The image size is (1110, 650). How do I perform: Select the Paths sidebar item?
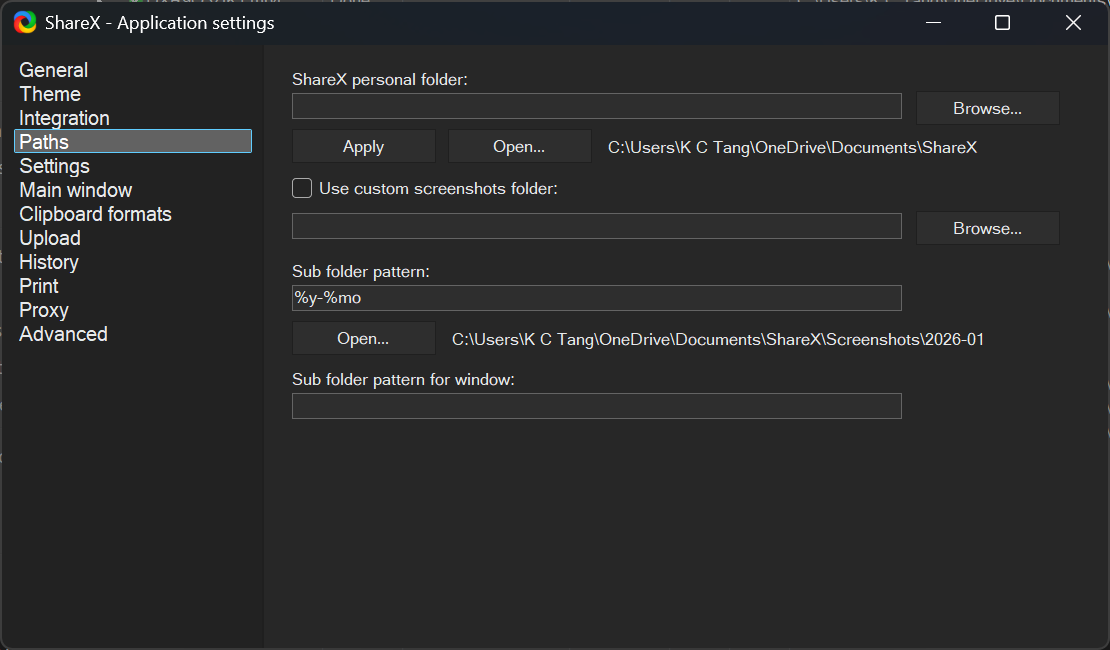44,142
